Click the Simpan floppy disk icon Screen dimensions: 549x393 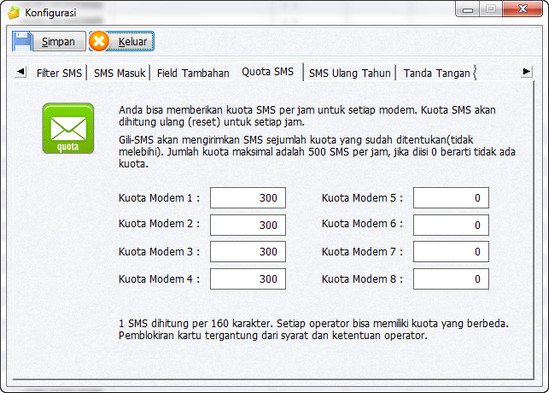click(x=22, y=41)
